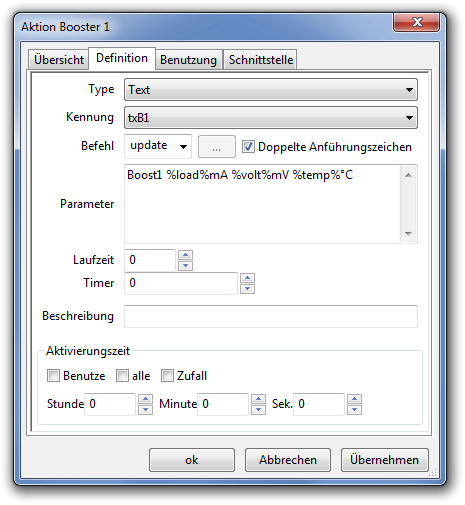The height and width of the screenshot is (505, 465).
Task: Open the Befehl update dropdown
Action: click(x=158, y=146)
